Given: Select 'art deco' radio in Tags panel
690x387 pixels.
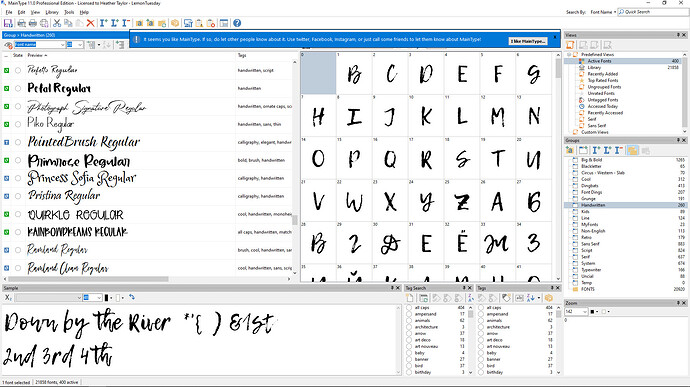Looking at the screenshot, I should pyautogui.click(x=481, y=340).
